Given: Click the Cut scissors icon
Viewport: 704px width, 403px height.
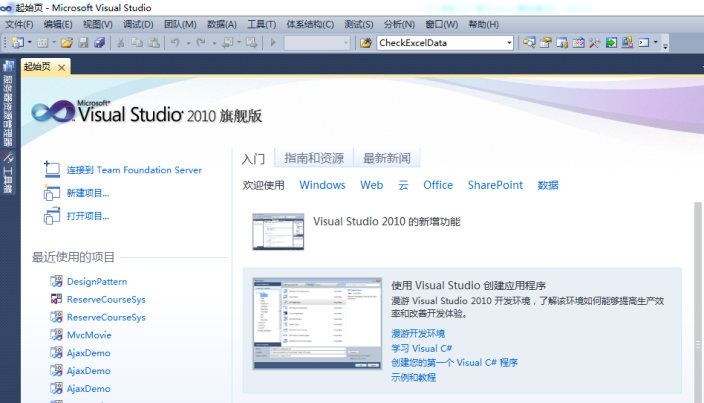Looking at the screenshot, I should [x=120, y=43].
